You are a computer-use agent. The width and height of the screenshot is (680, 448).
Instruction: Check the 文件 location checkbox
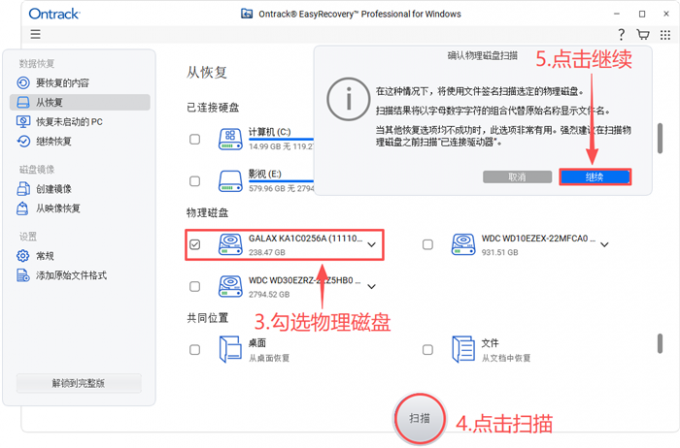click(x=428, y=350)
